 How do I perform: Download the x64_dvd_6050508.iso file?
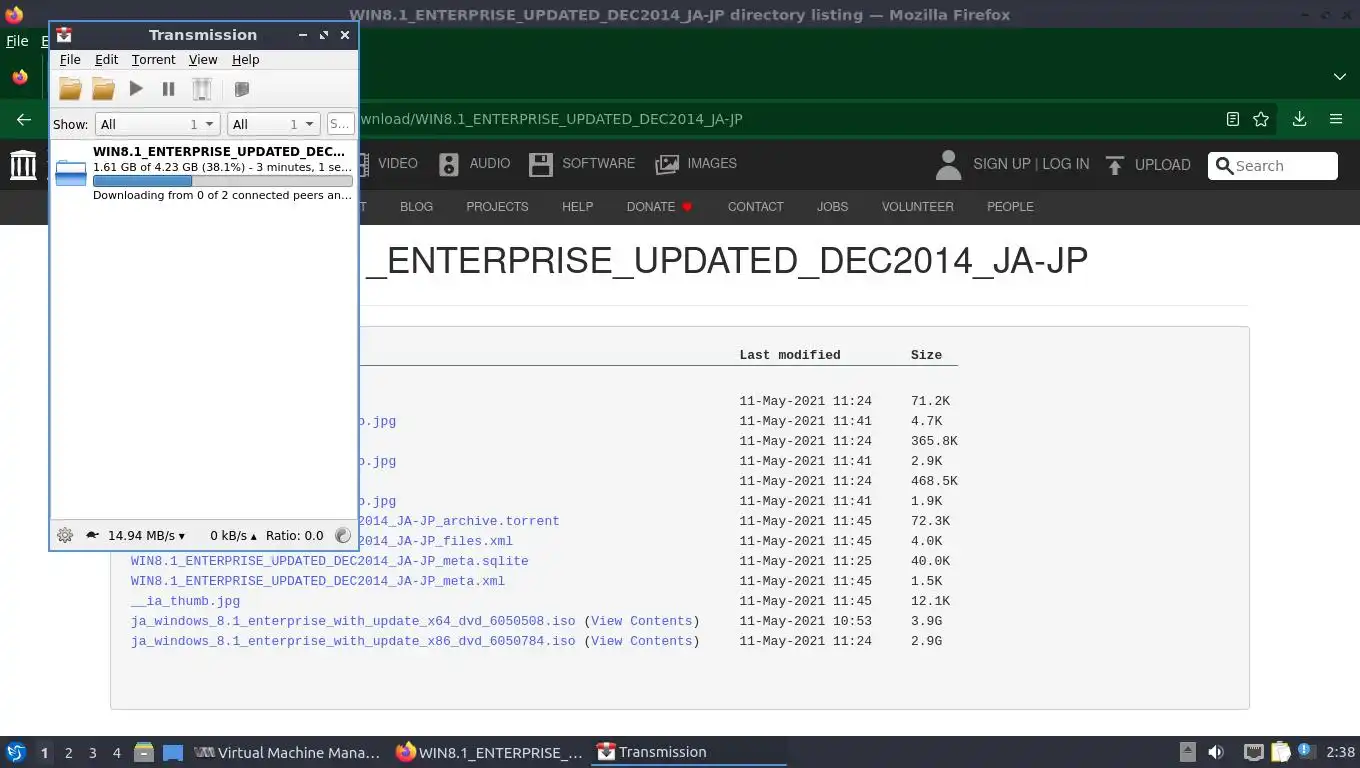pos(353,621)
